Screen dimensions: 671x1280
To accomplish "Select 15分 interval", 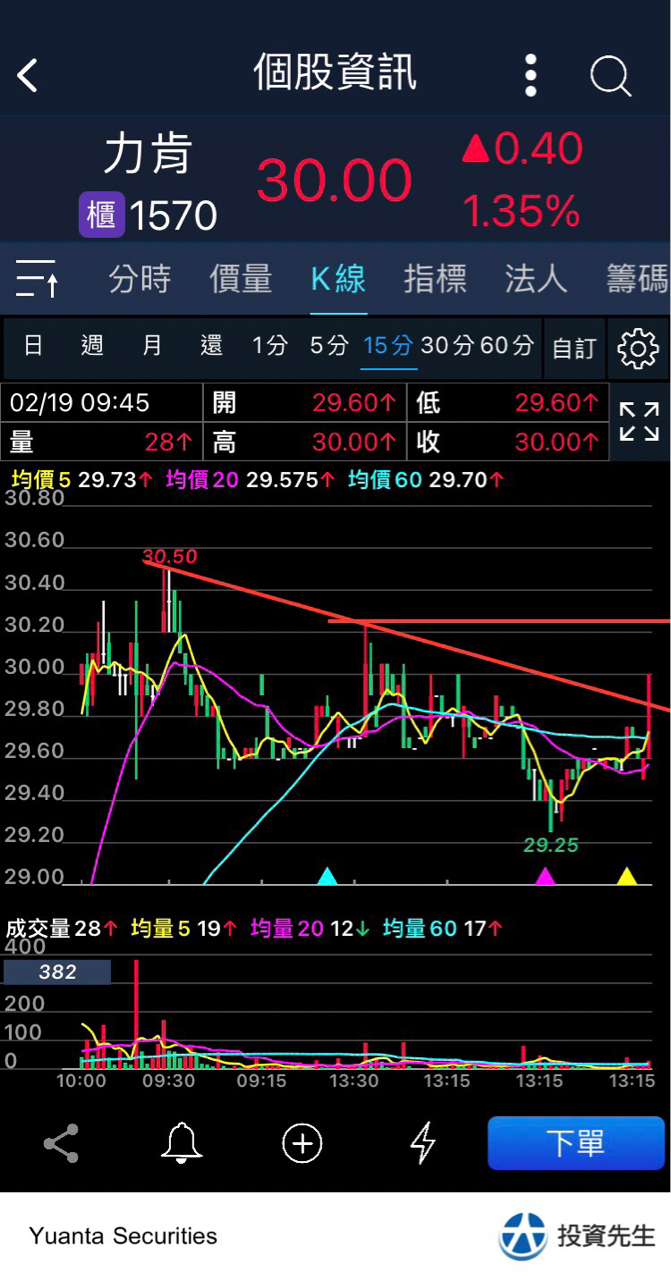I will 388,347.
